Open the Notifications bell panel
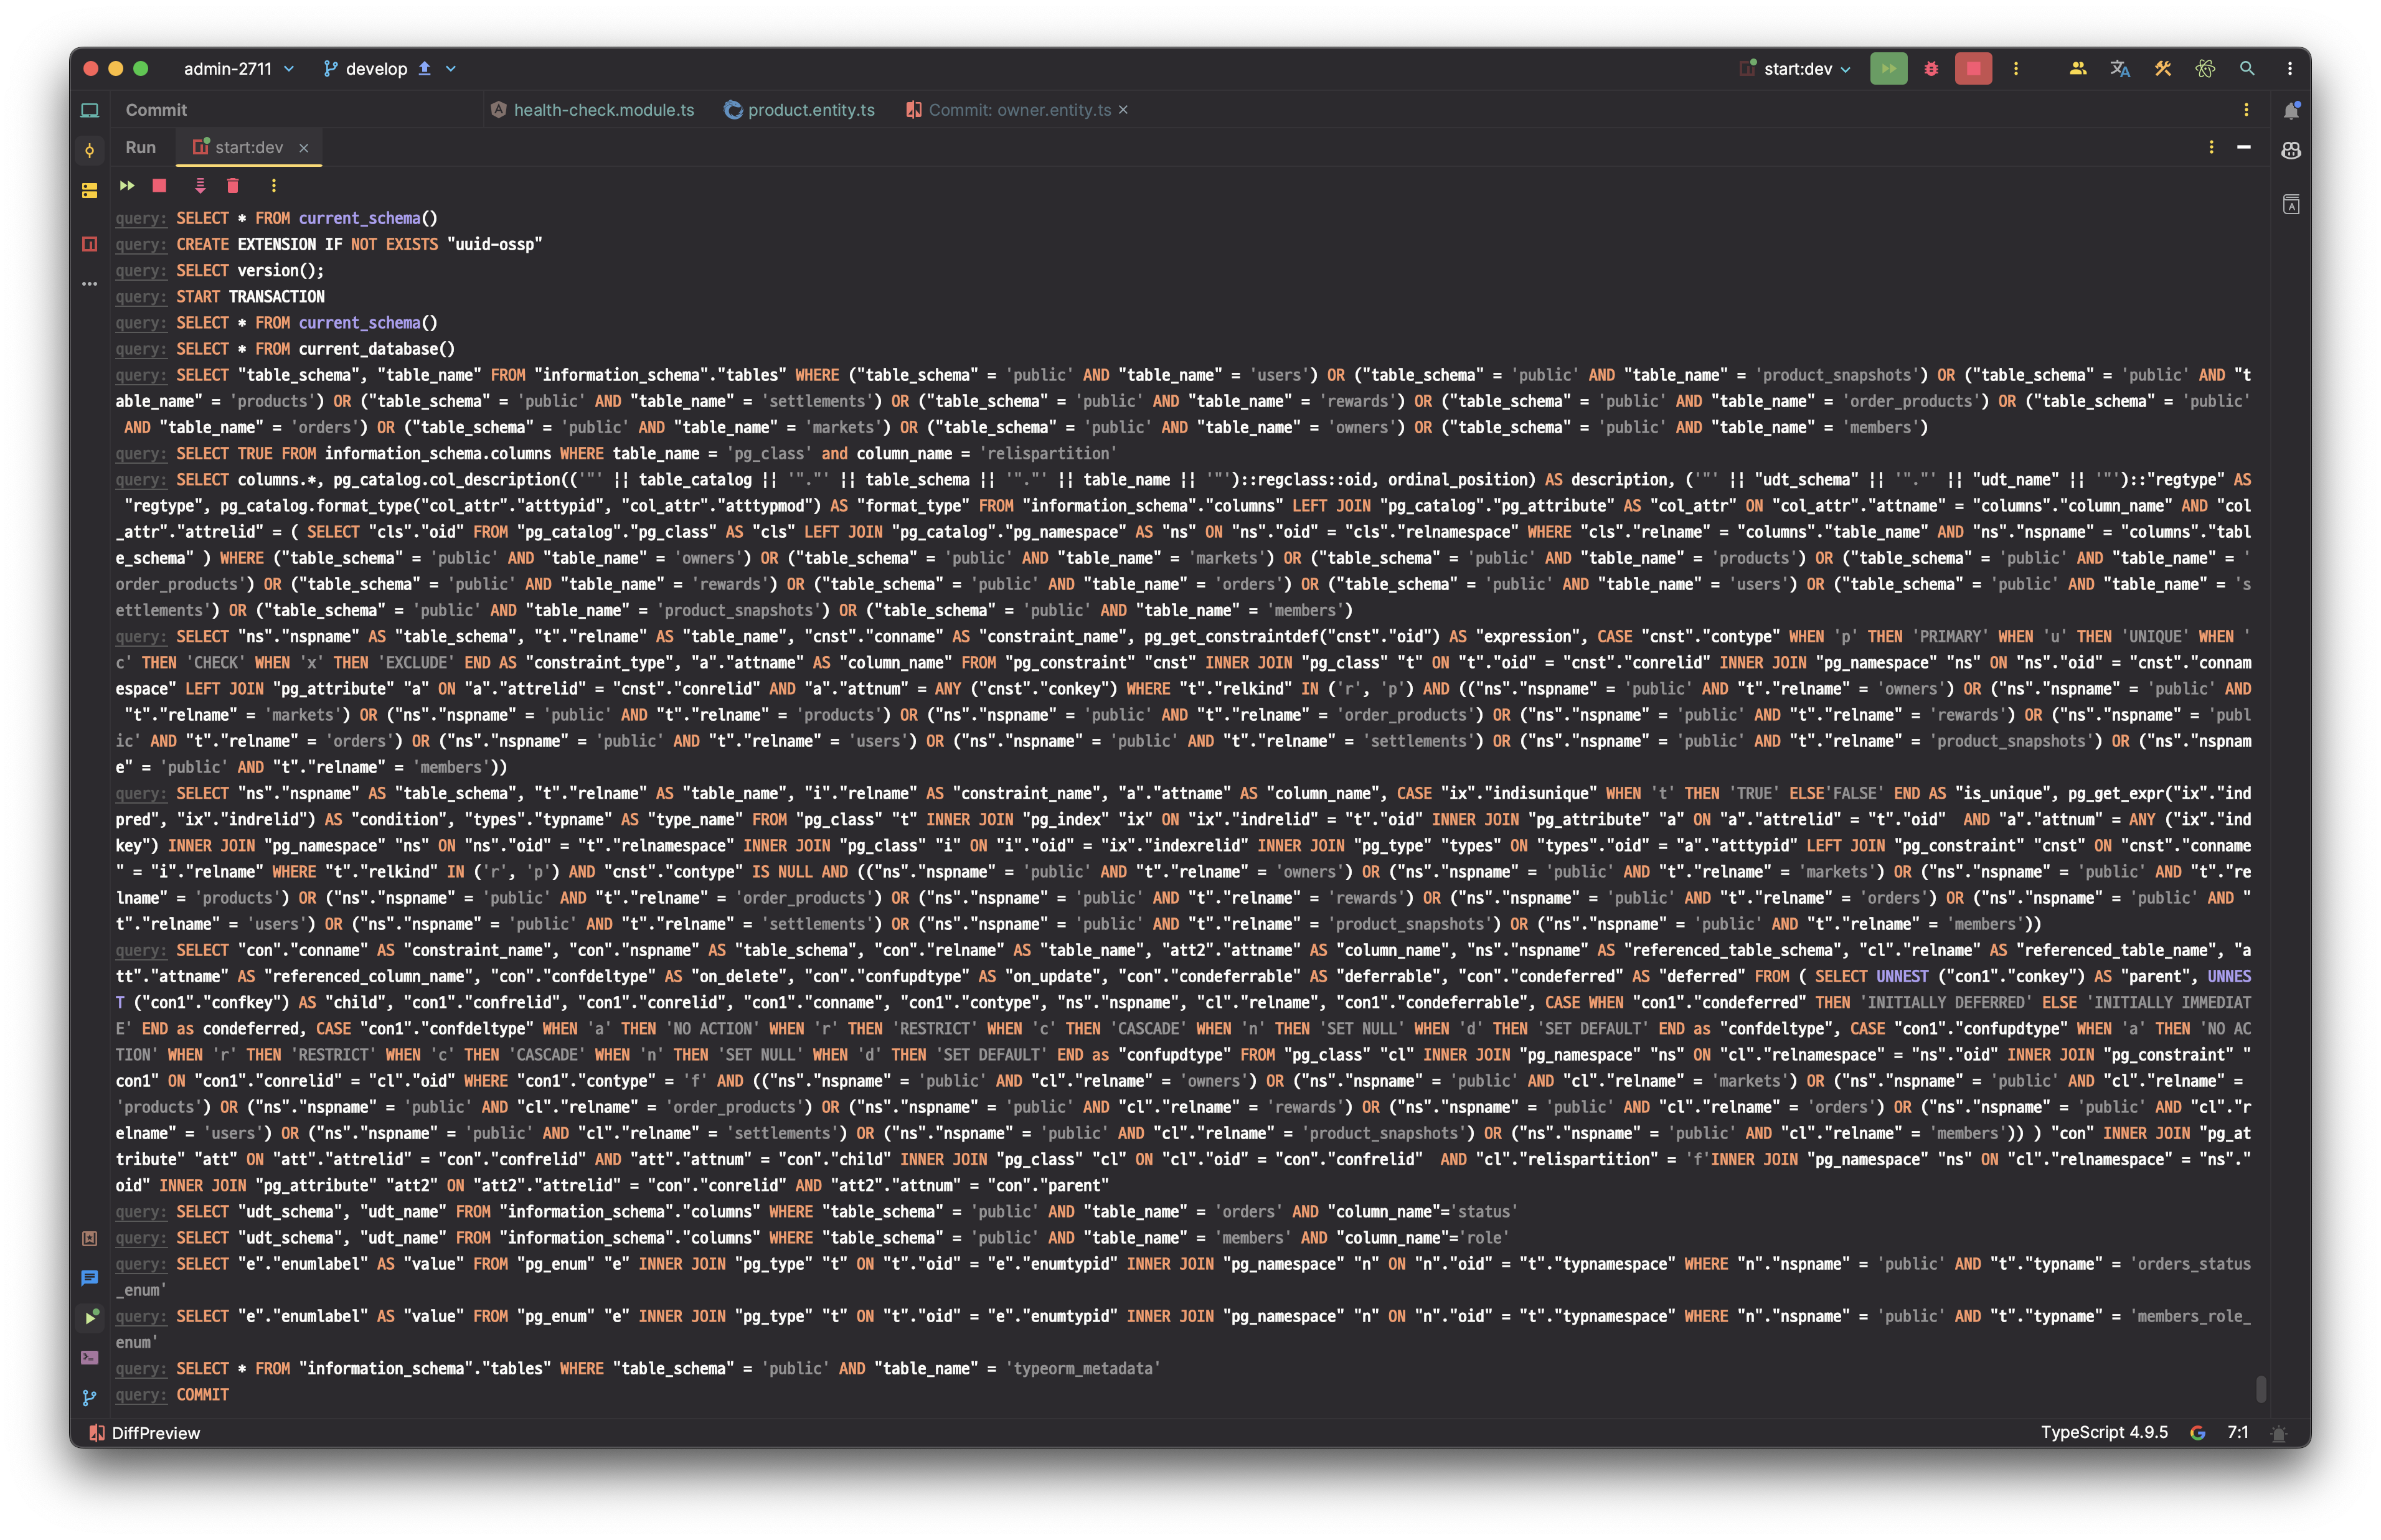 (x=2291, y=111)
